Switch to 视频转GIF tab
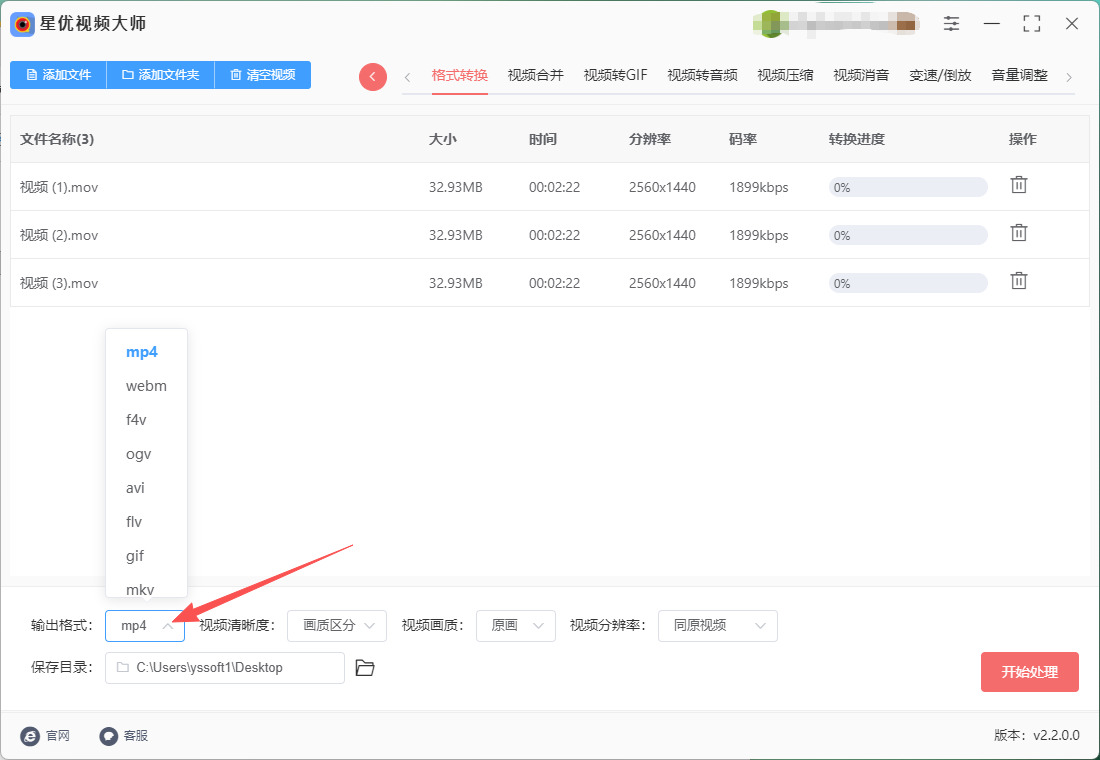The height and width of the screenshot is (760, 1100). pyautogui.click(x=615, y=75)
